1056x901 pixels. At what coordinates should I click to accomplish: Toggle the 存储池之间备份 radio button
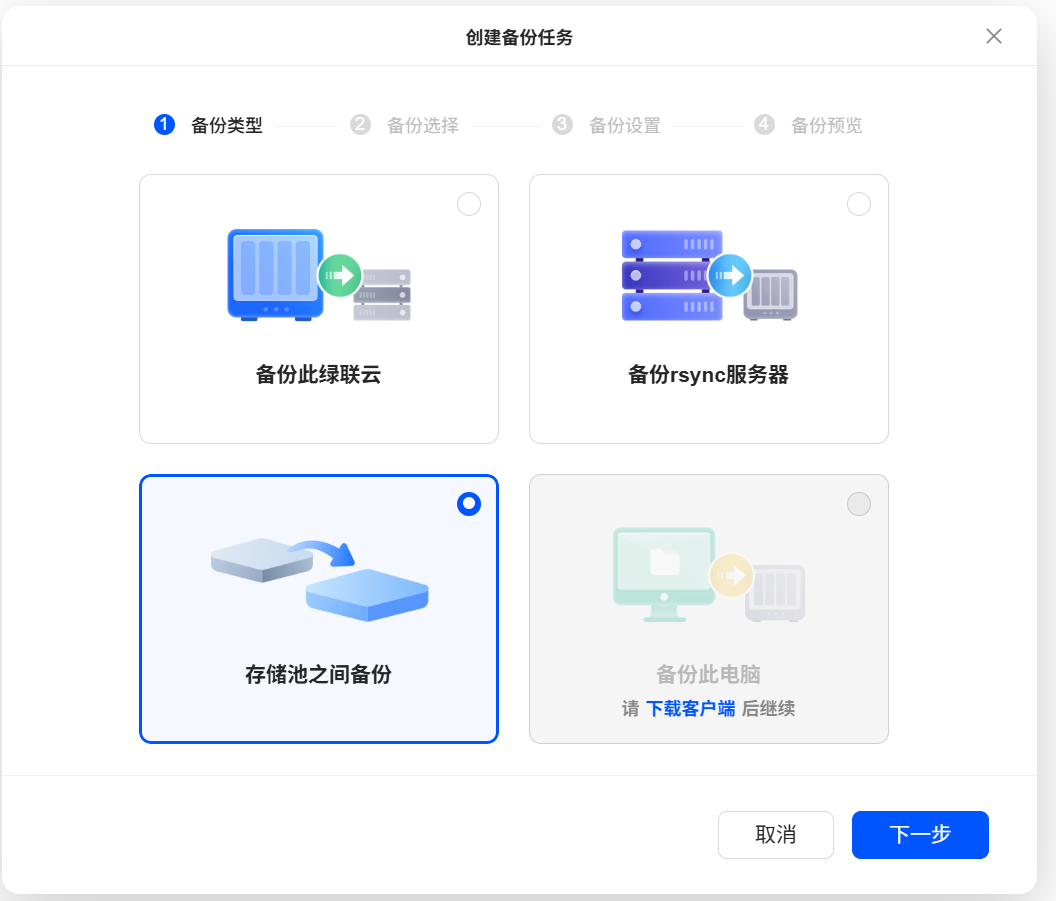point(469,504)
